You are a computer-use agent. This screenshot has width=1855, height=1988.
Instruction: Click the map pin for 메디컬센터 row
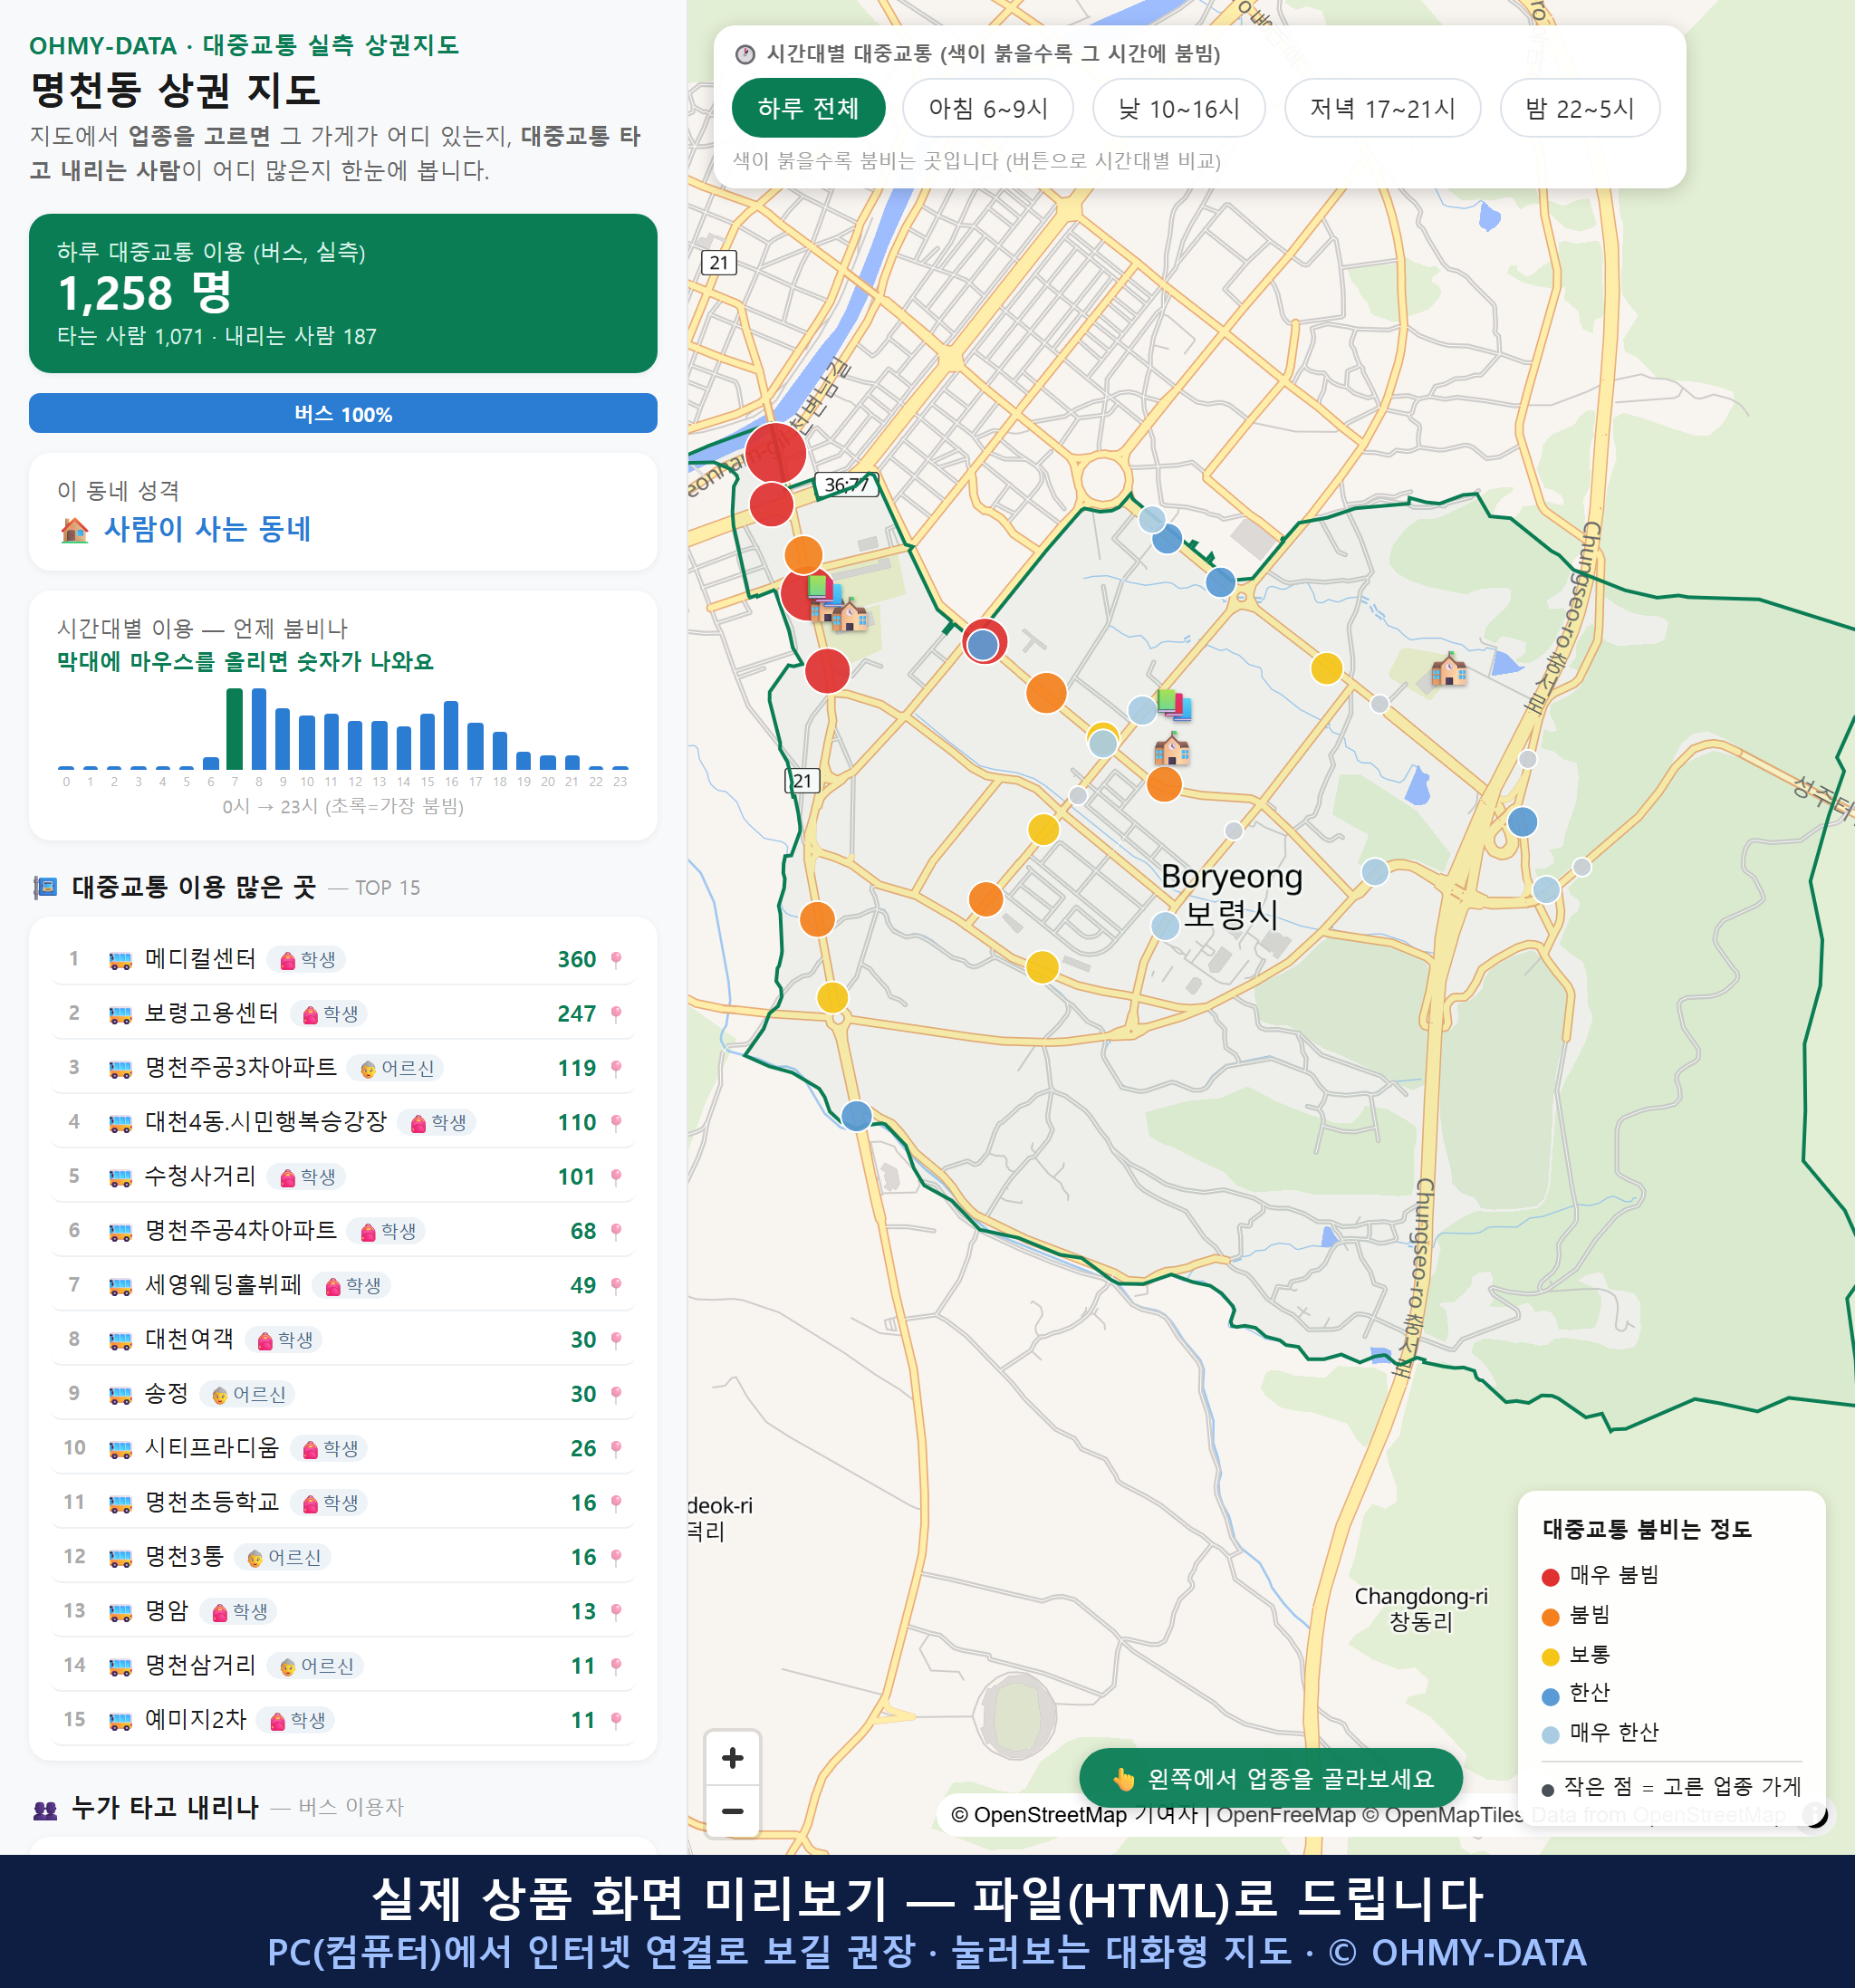click(x=616, y=960)
